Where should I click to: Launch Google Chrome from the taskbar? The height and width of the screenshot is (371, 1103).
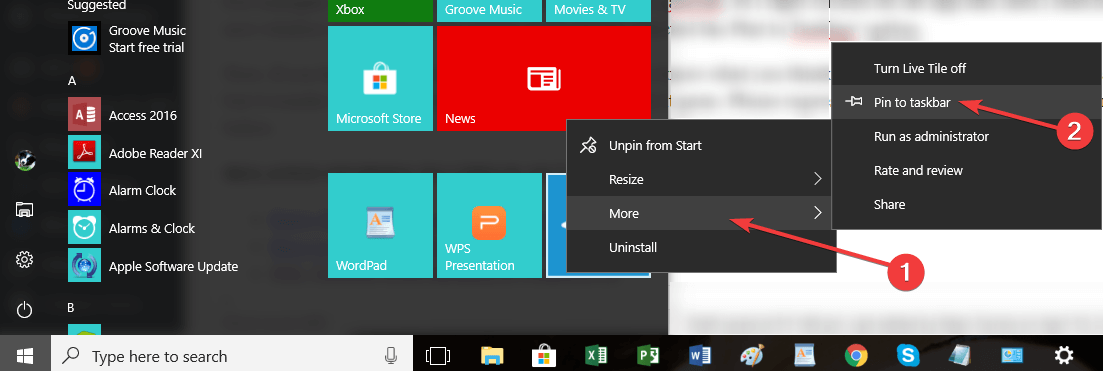(x=855, y=356)
